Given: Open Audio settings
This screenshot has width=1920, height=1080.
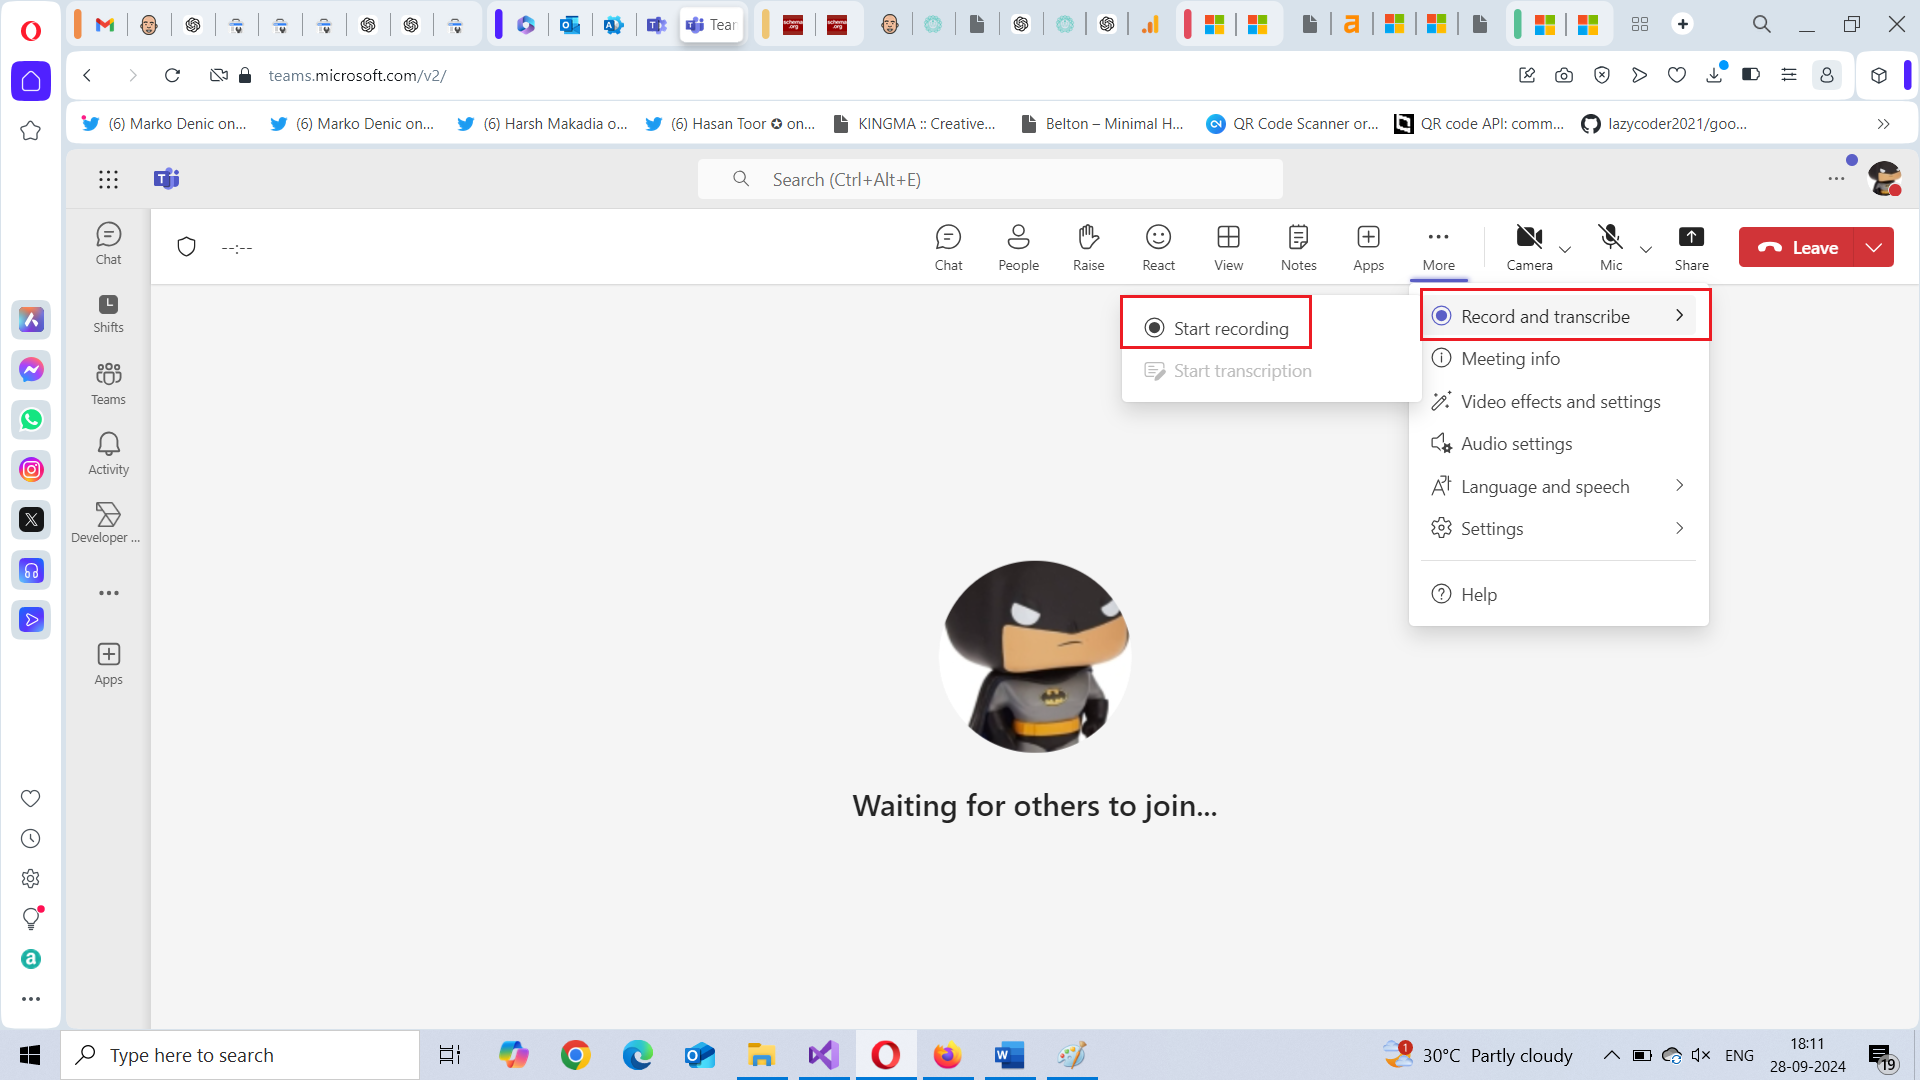Looking at the screenshot, I should (1559, 444).
